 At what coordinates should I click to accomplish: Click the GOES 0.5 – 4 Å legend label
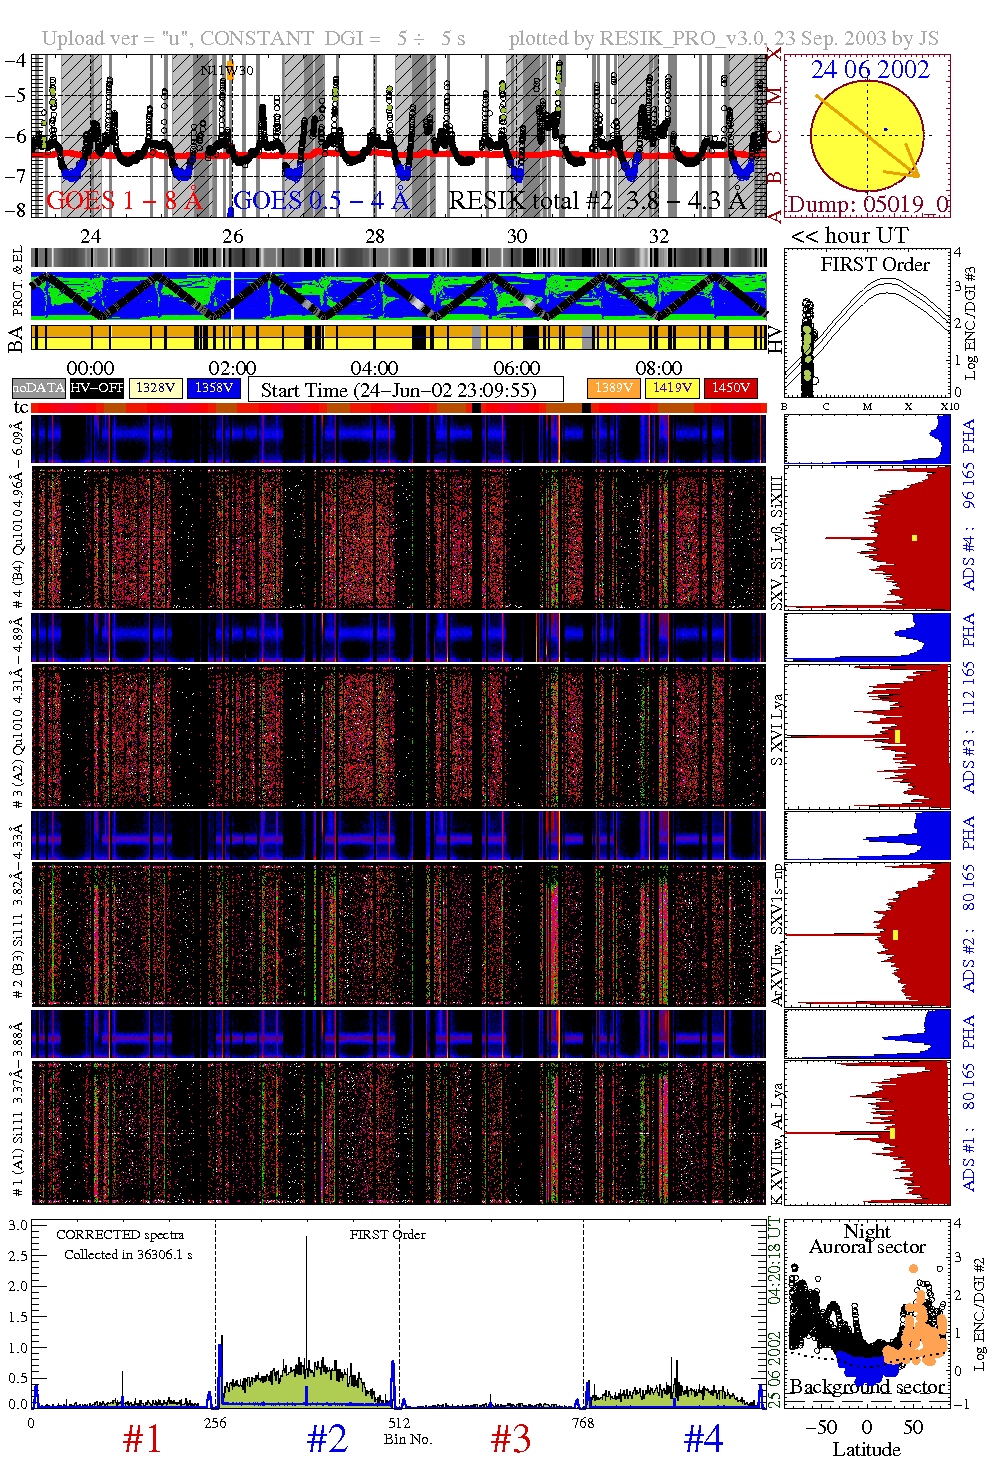(321, 201)
